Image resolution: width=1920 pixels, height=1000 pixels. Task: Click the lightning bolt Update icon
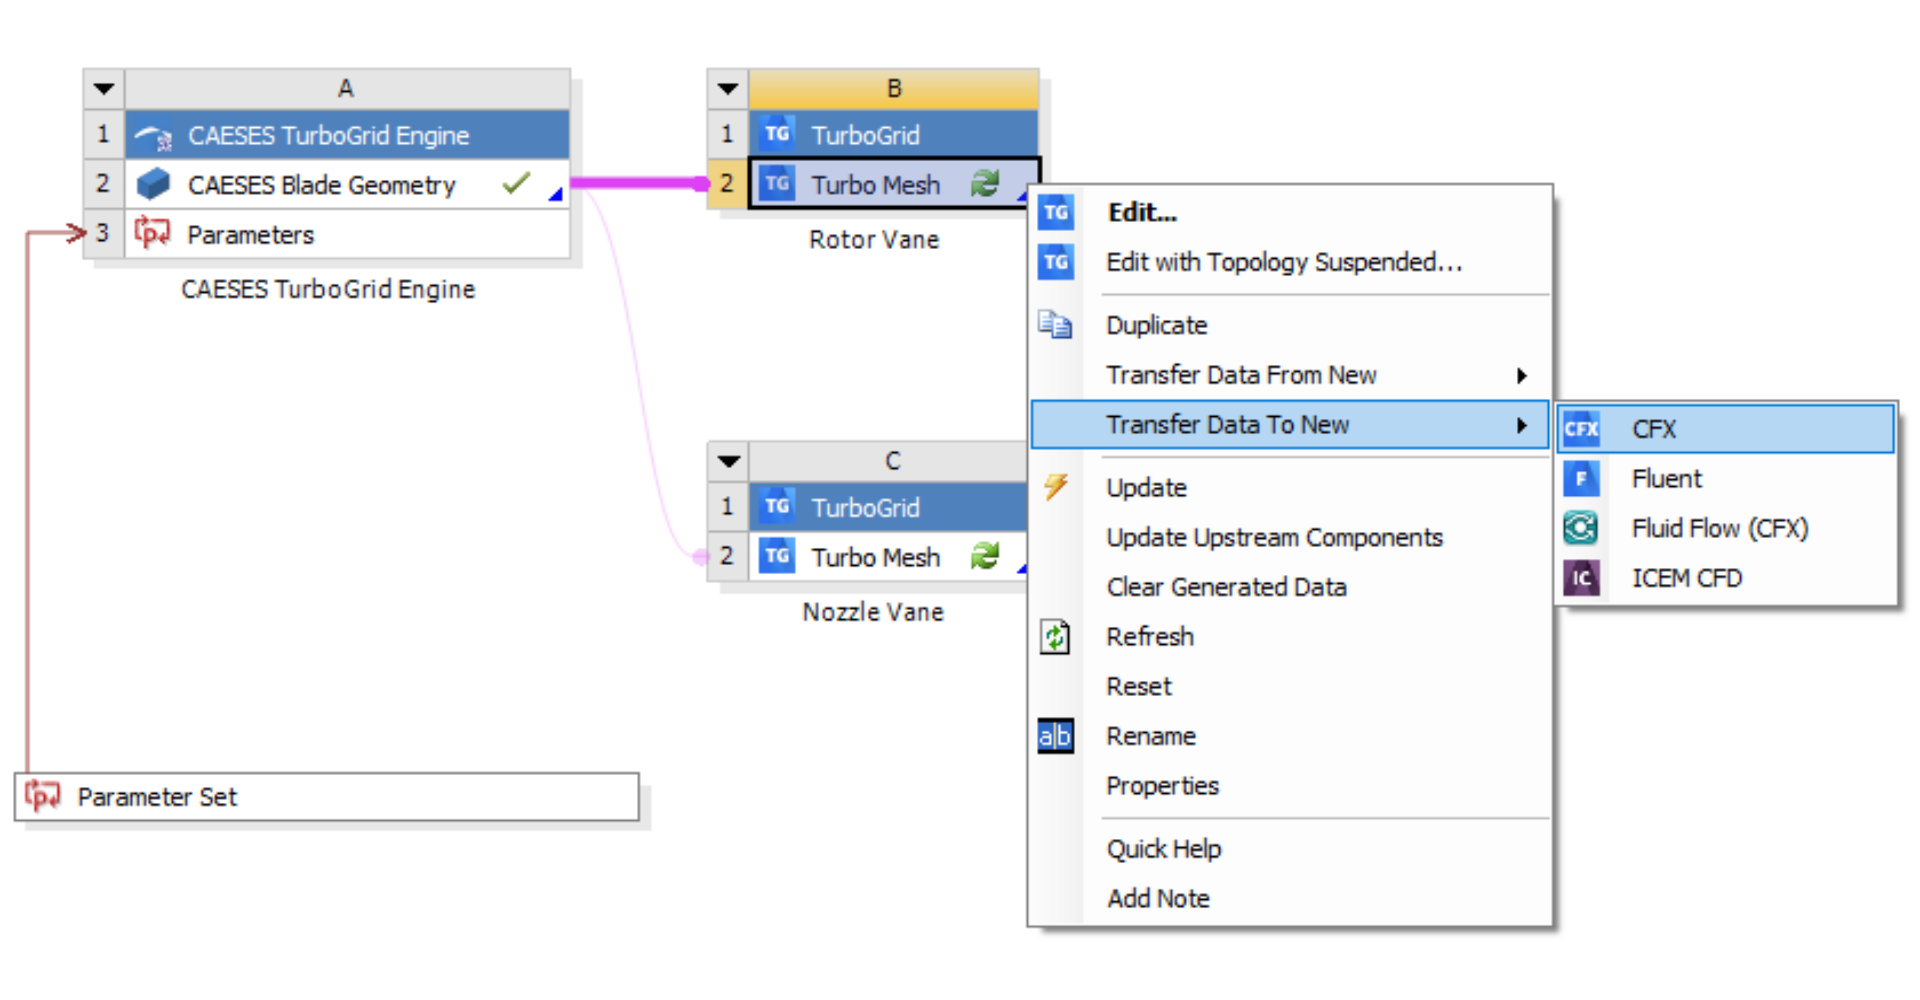pos(1056,487)
